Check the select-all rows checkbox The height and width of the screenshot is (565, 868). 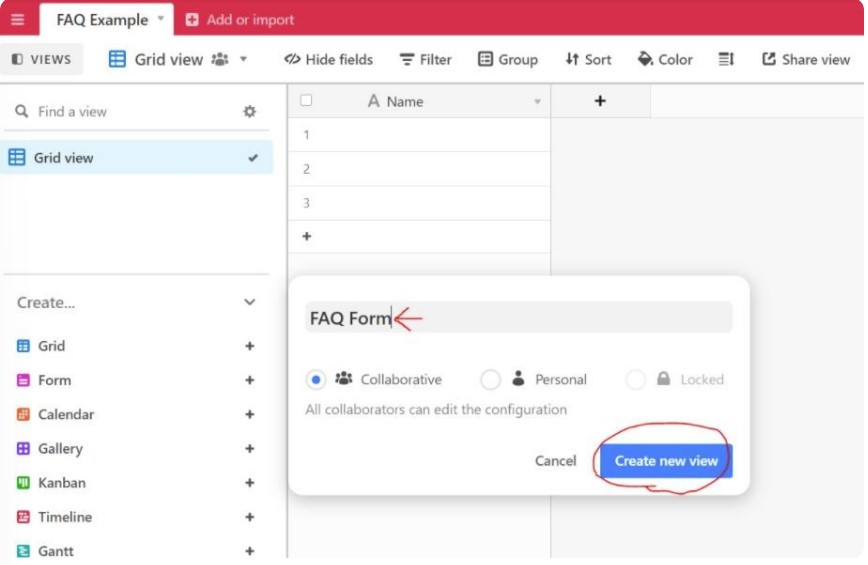click(x=306, y=101)
